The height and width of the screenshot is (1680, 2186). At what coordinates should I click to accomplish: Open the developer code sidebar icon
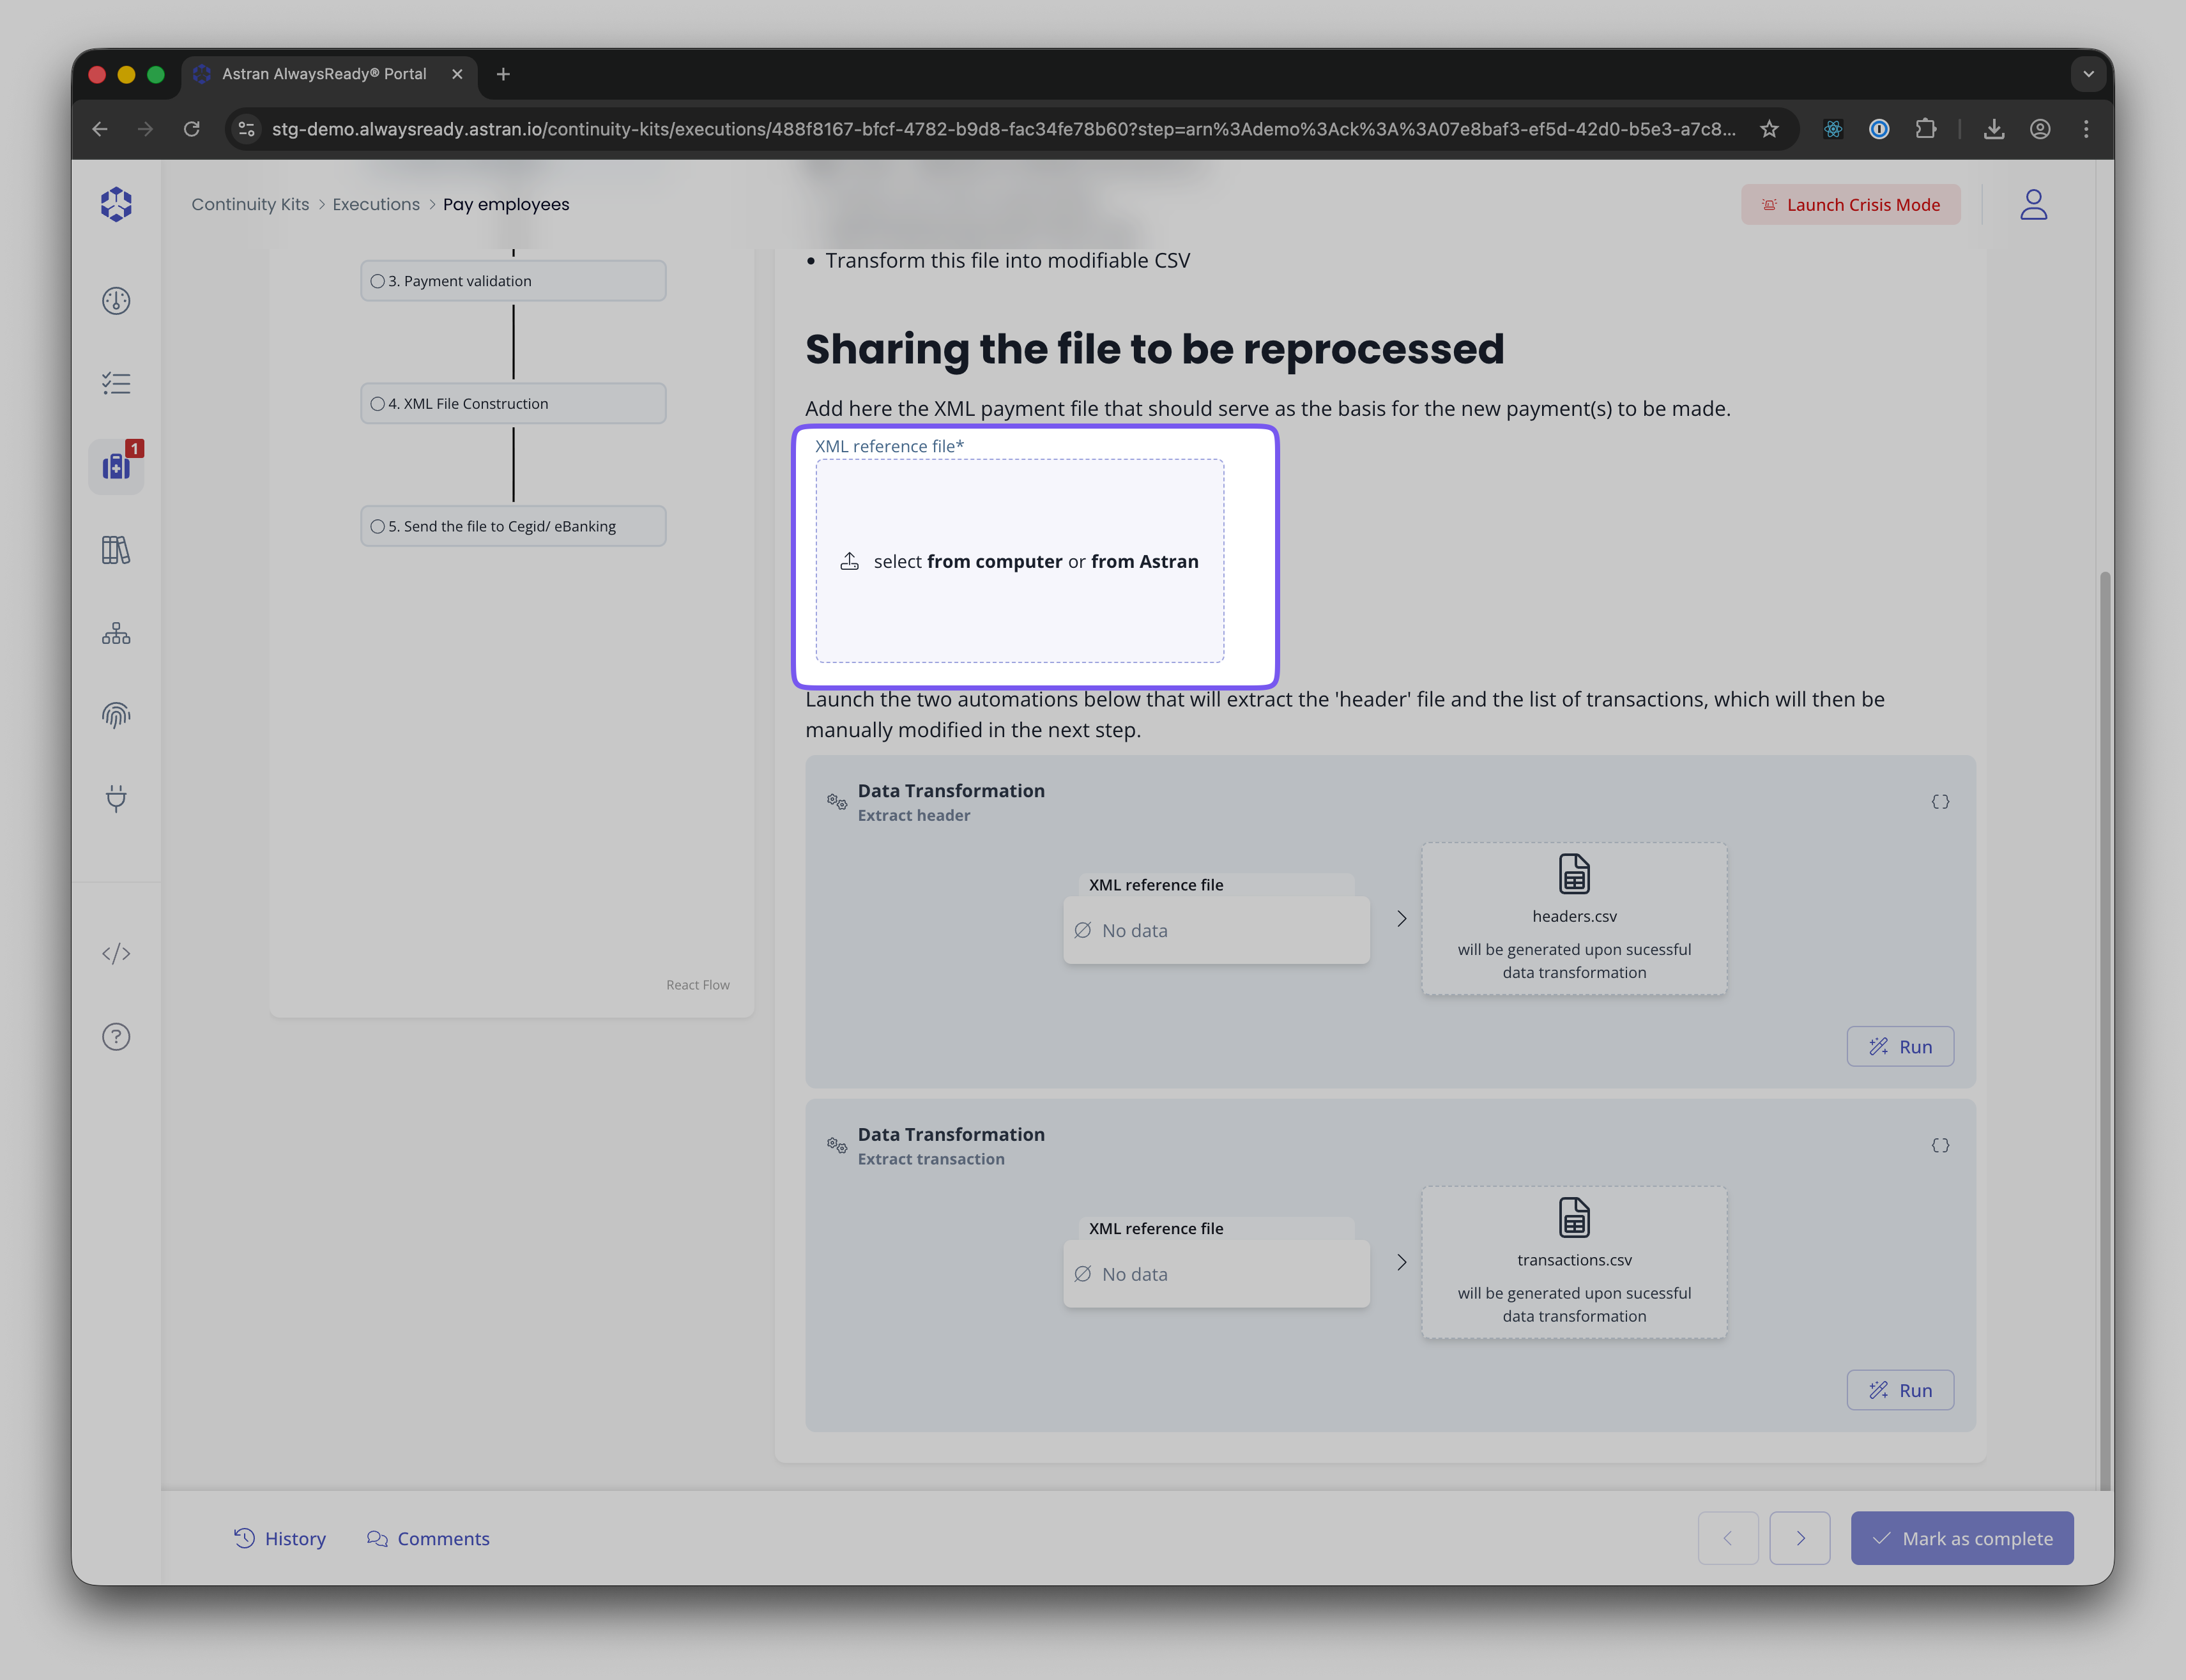pyautogui.click(x=116, y=954)
